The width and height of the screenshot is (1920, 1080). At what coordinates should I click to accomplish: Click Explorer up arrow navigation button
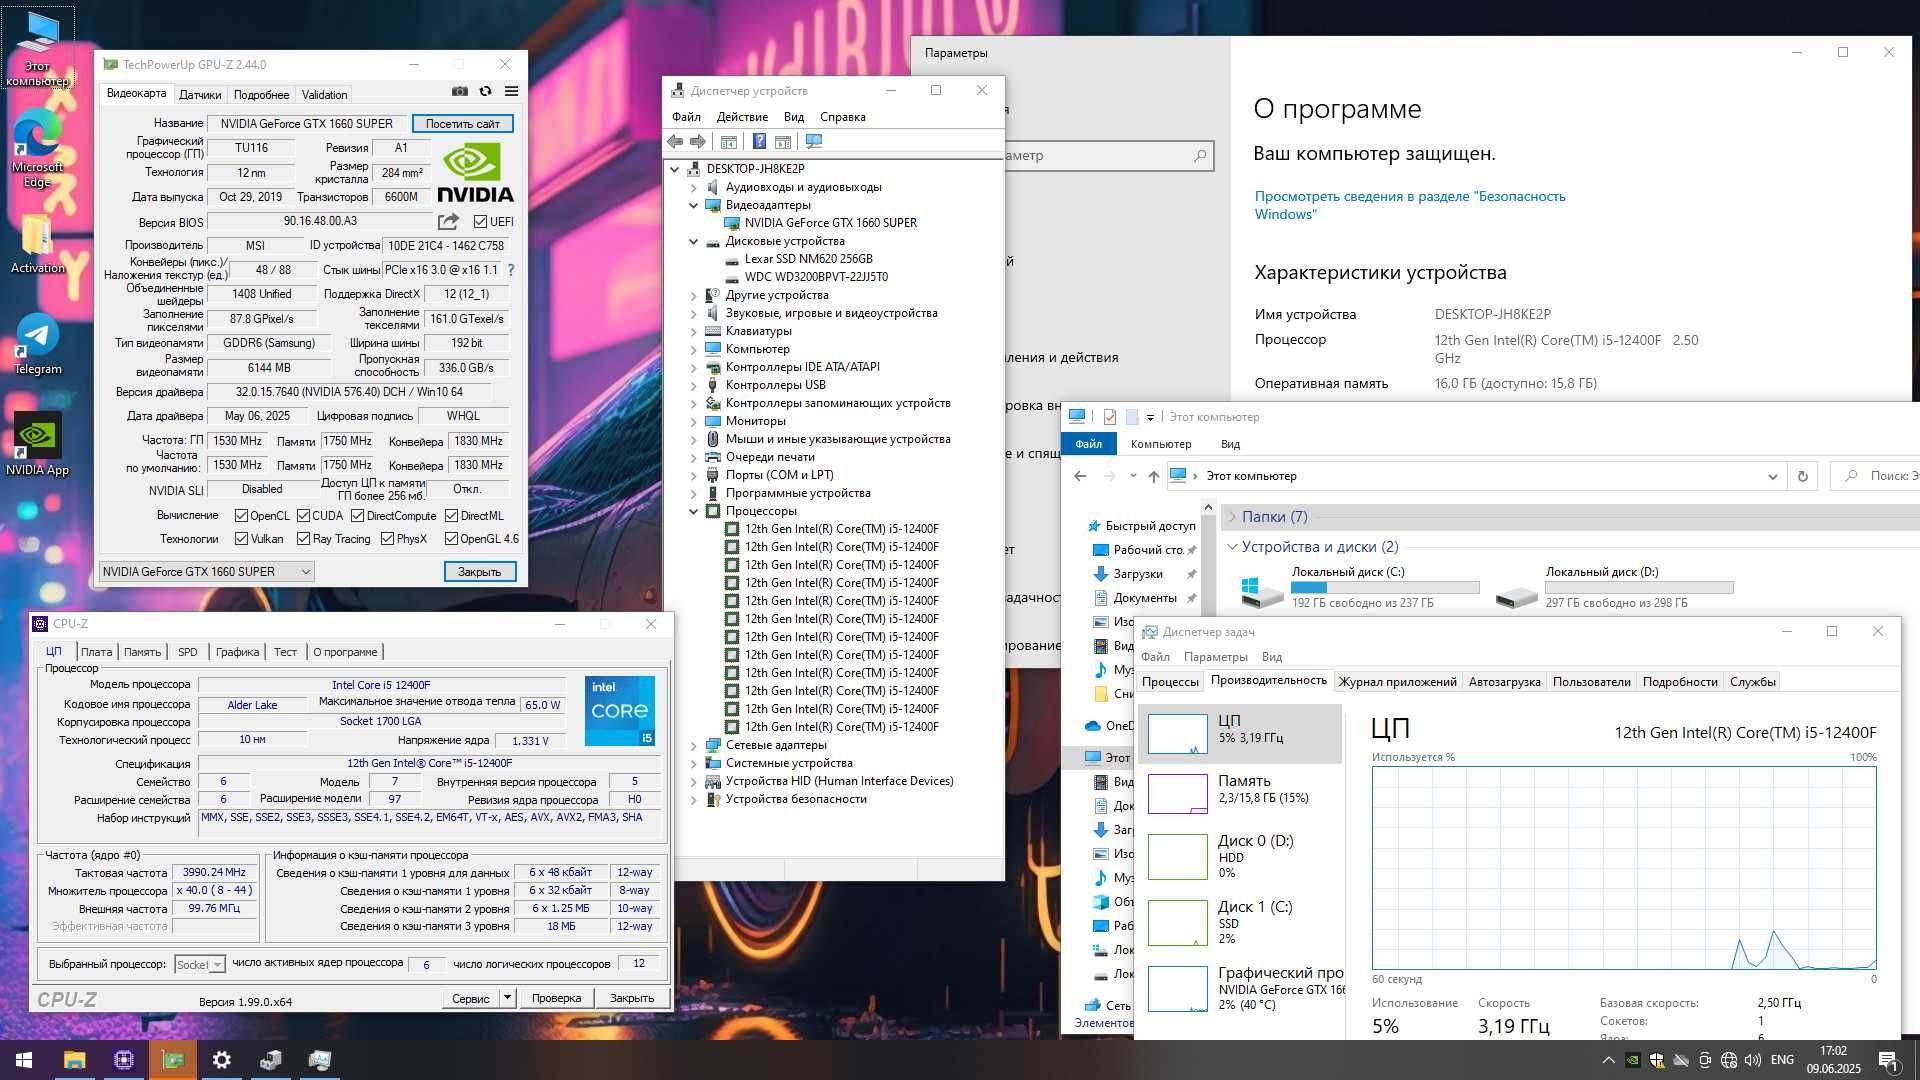tap(1154, 476)
